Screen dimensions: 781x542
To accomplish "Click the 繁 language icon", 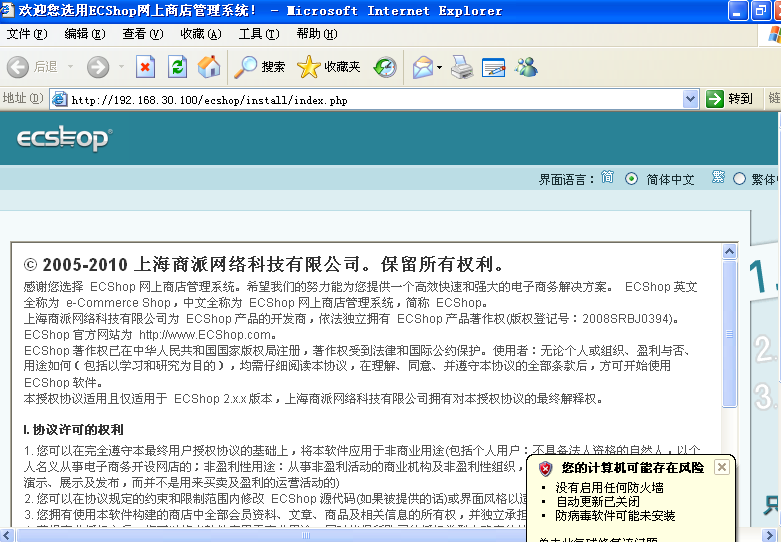I will (718, 177).
